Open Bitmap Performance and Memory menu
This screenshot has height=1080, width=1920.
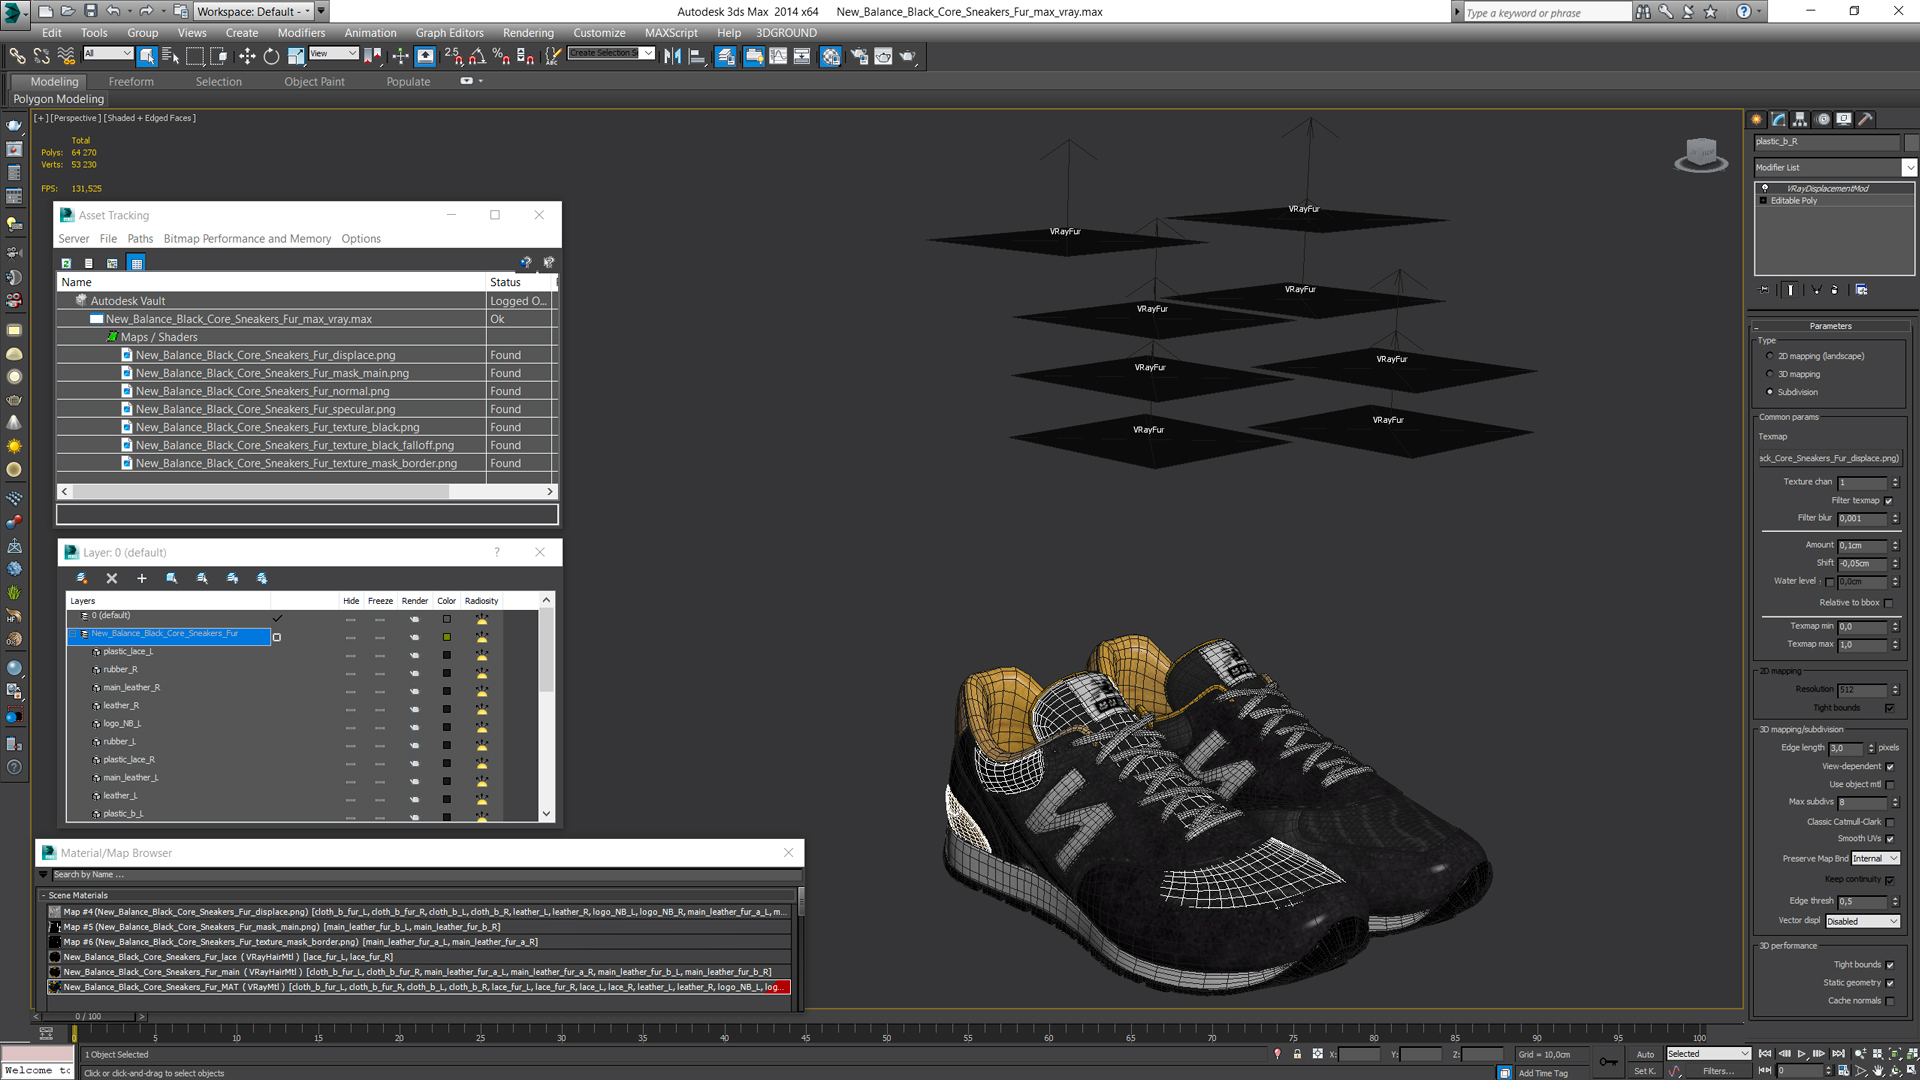(x=247, y=239)
